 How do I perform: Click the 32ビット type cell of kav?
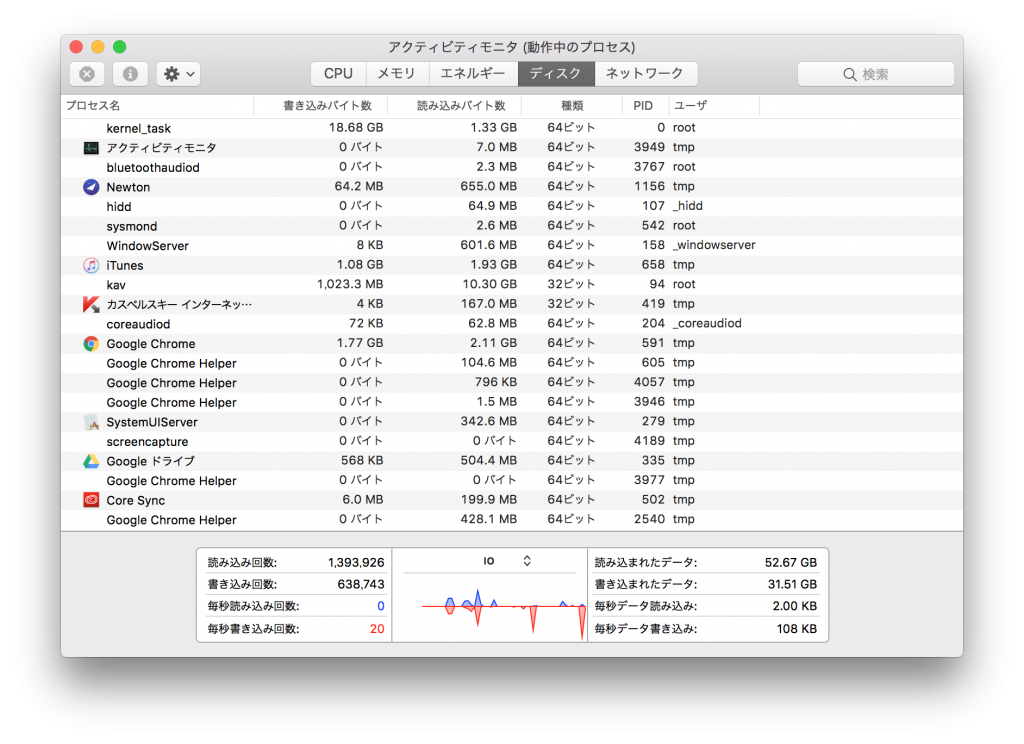[571, 285]
